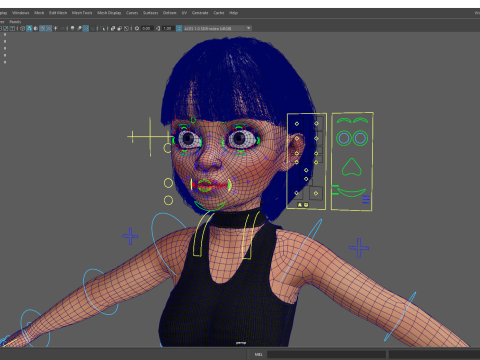480x360 pixels.
Task: Toggle the View Transform icon
Action: coord(179,28)
